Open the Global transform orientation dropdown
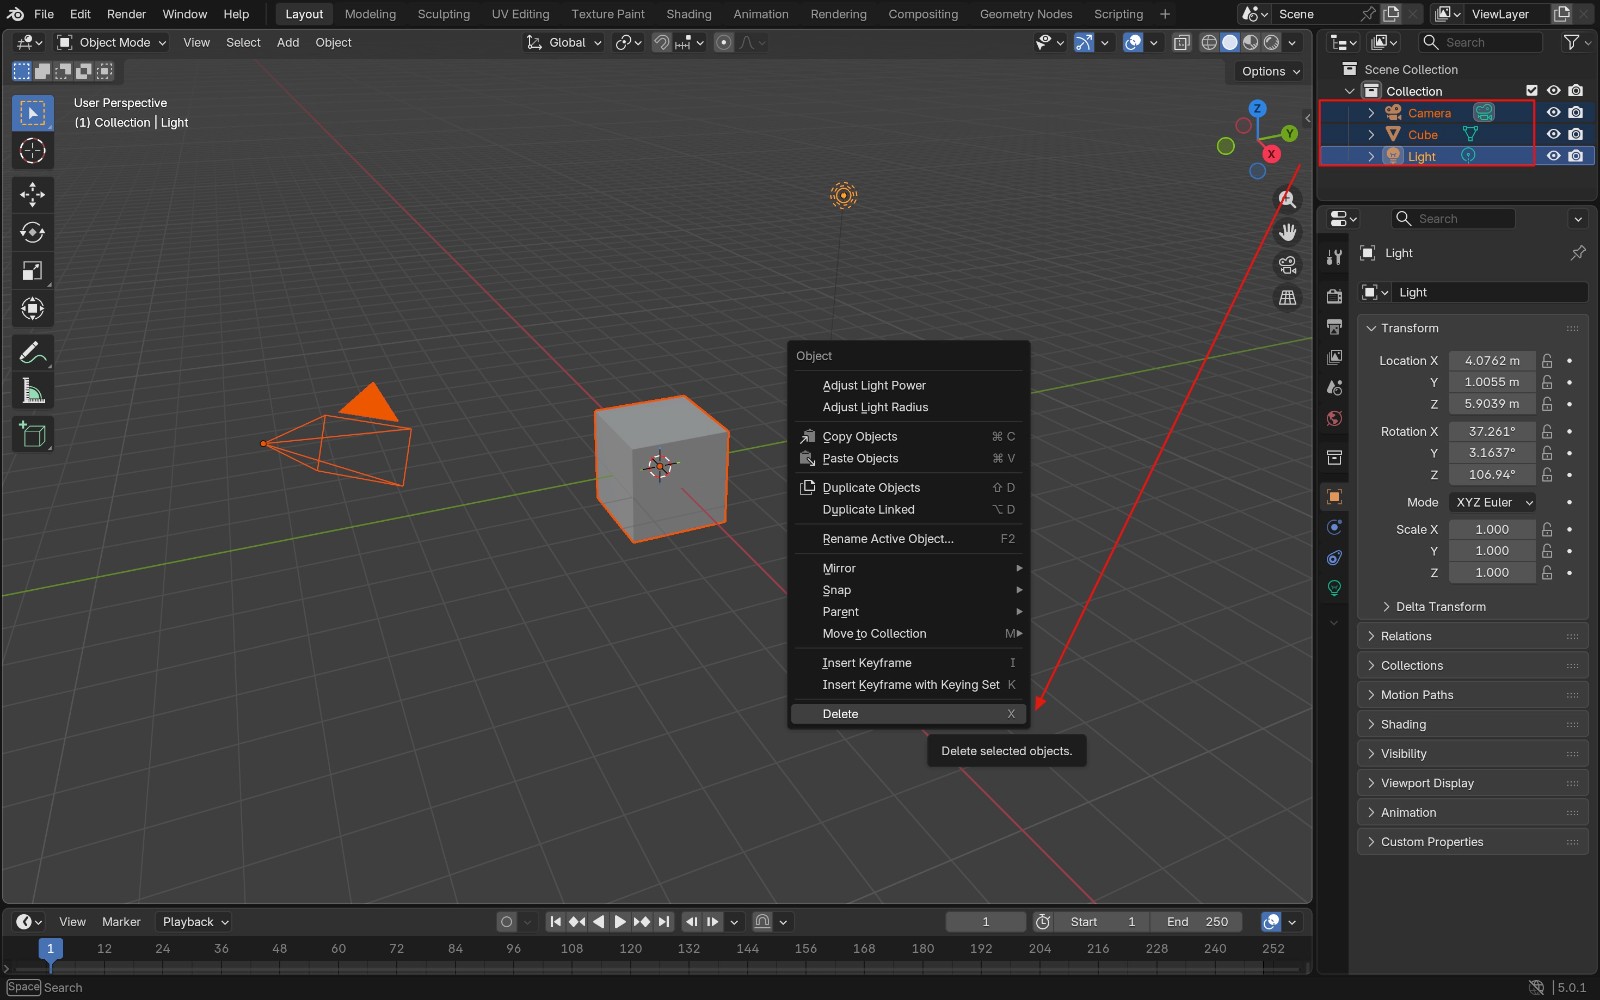The width and height of the screenshot is (1600, 1000). pyautogui.click(x=565, y=42)
